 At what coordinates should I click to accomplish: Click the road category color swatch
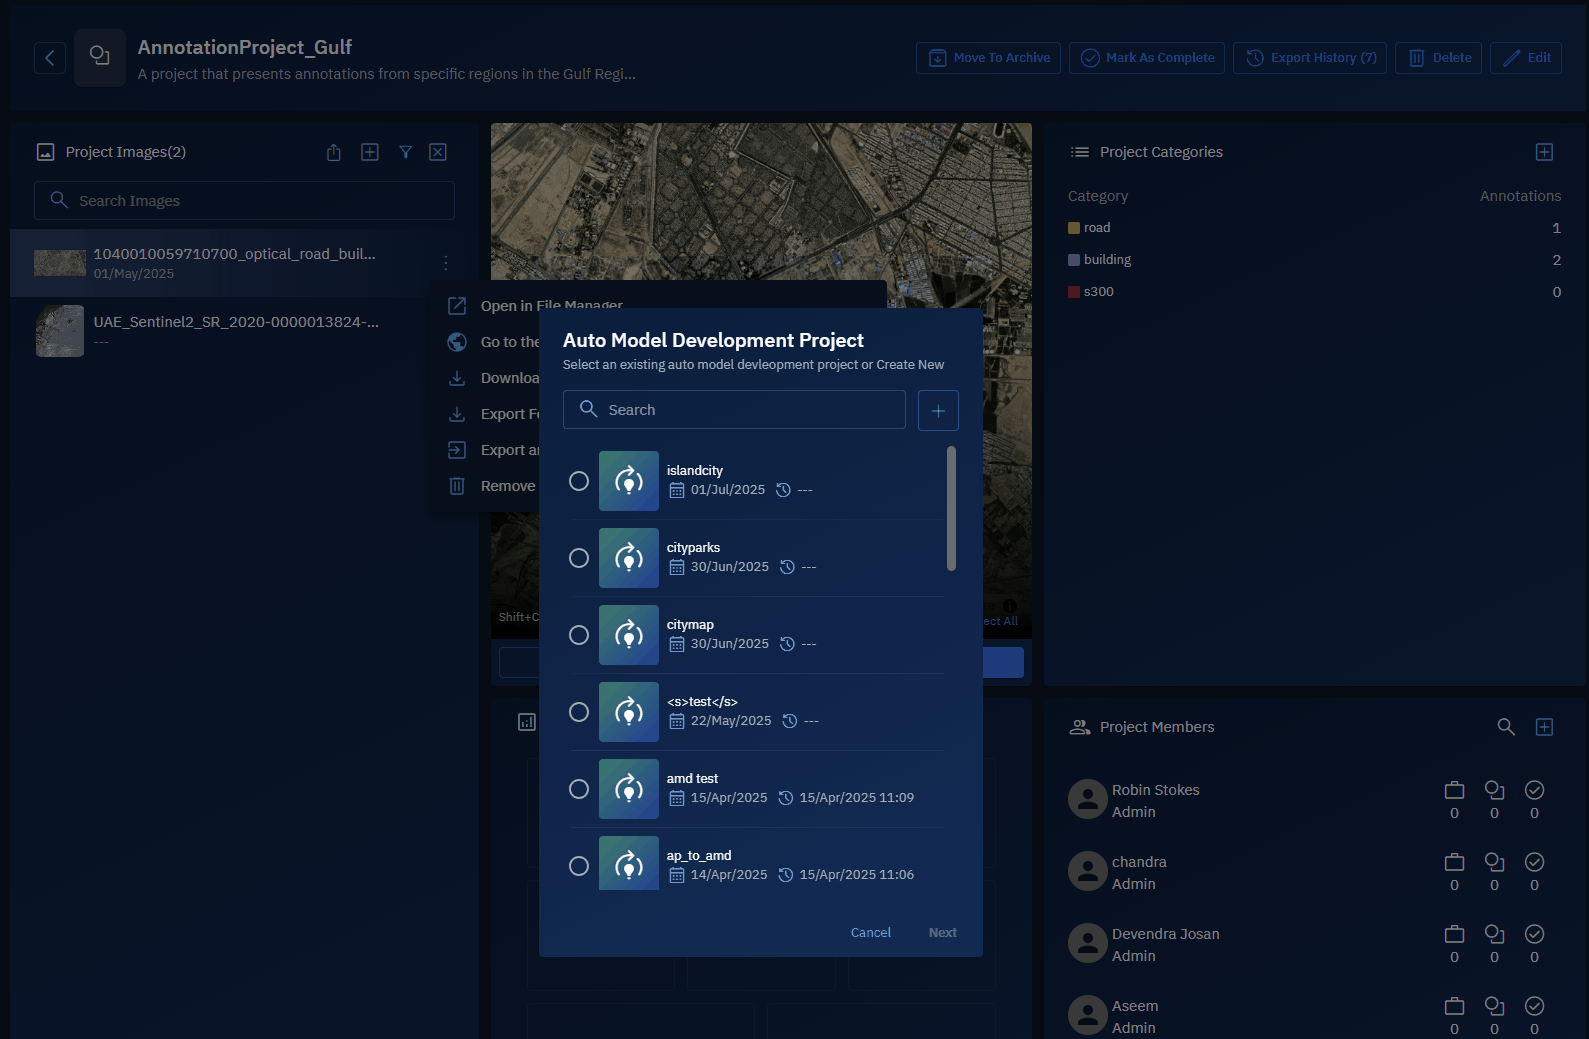[x=1074, y=228]
